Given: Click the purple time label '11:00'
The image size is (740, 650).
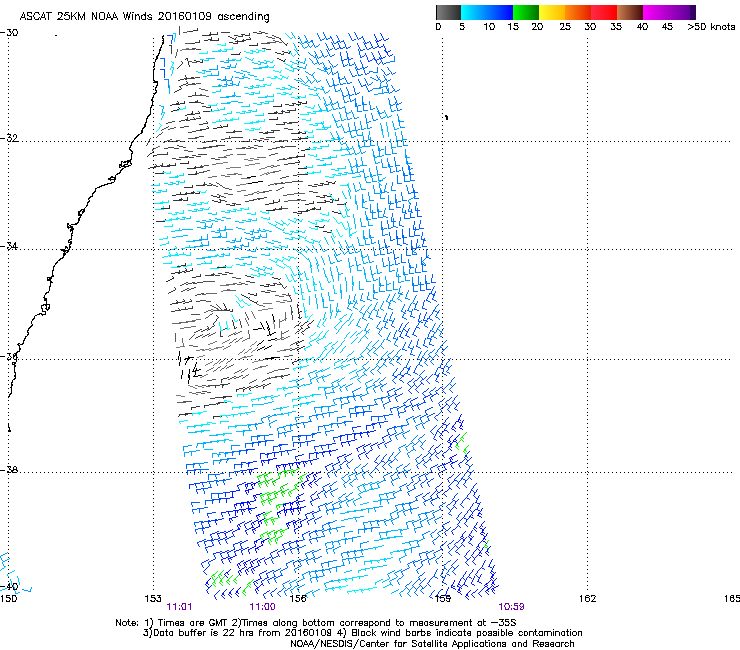Looking at the screenshot, I should [262, 607].
